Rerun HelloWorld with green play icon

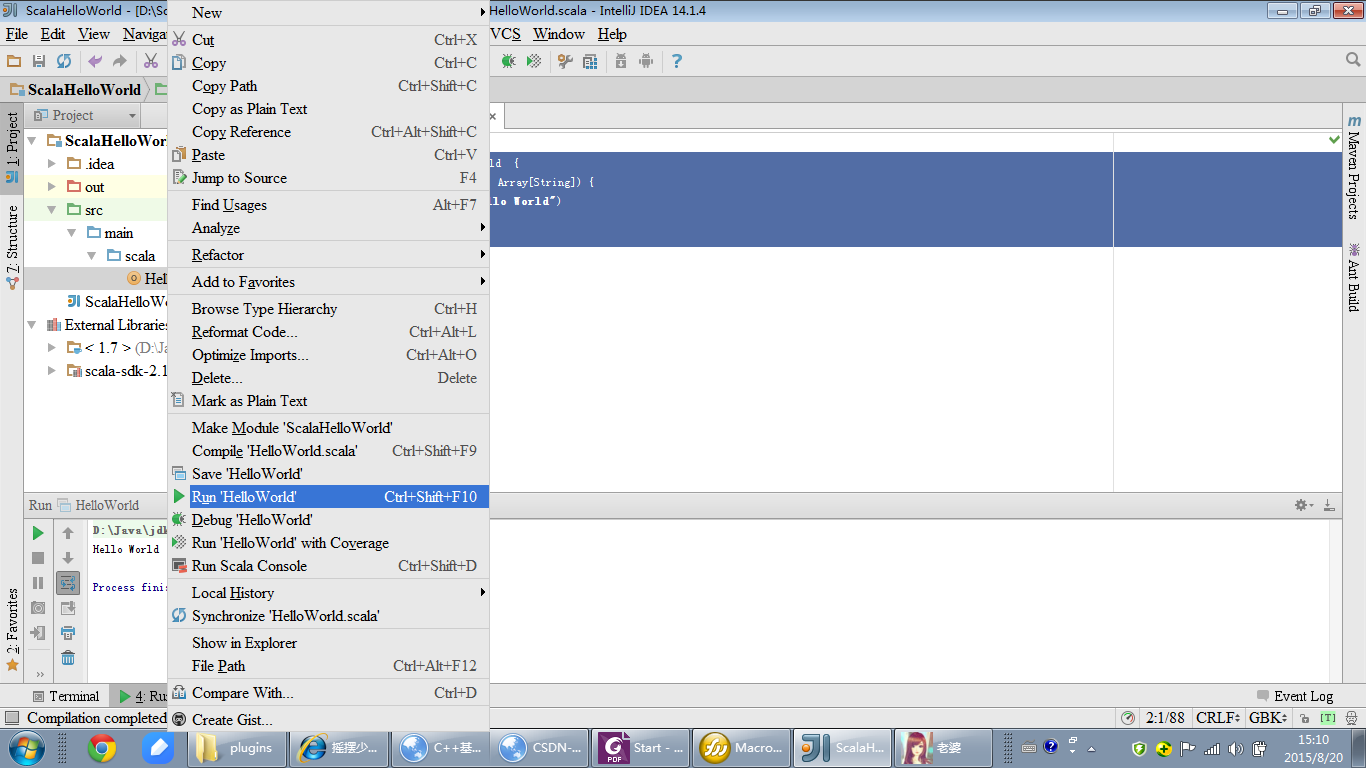(38, 533)
